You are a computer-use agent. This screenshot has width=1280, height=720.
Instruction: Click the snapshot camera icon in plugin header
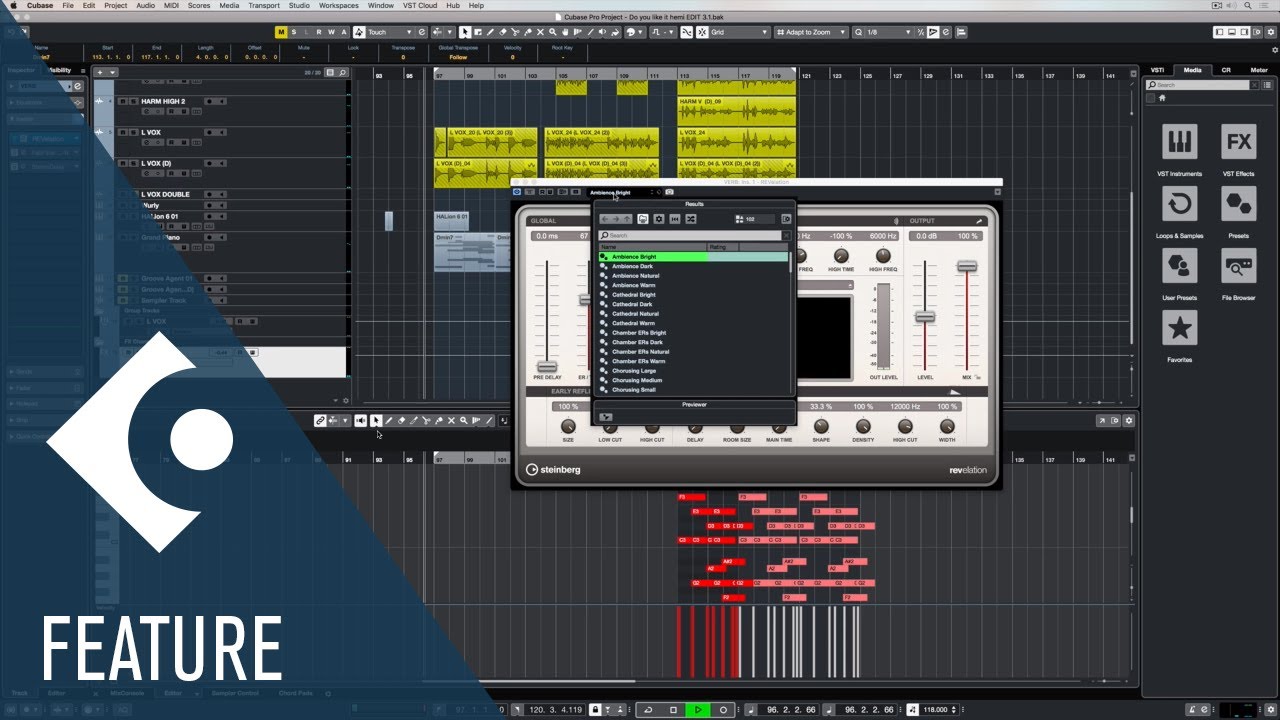pos(669,192)
